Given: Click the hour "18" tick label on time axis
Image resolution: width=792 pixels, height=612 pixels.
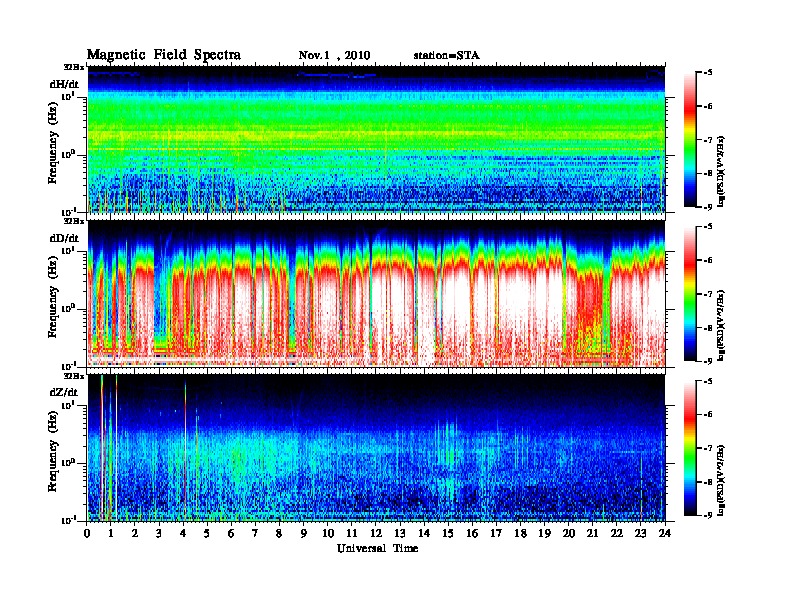Looking at the screenshot, I should [x=520, y=533].
